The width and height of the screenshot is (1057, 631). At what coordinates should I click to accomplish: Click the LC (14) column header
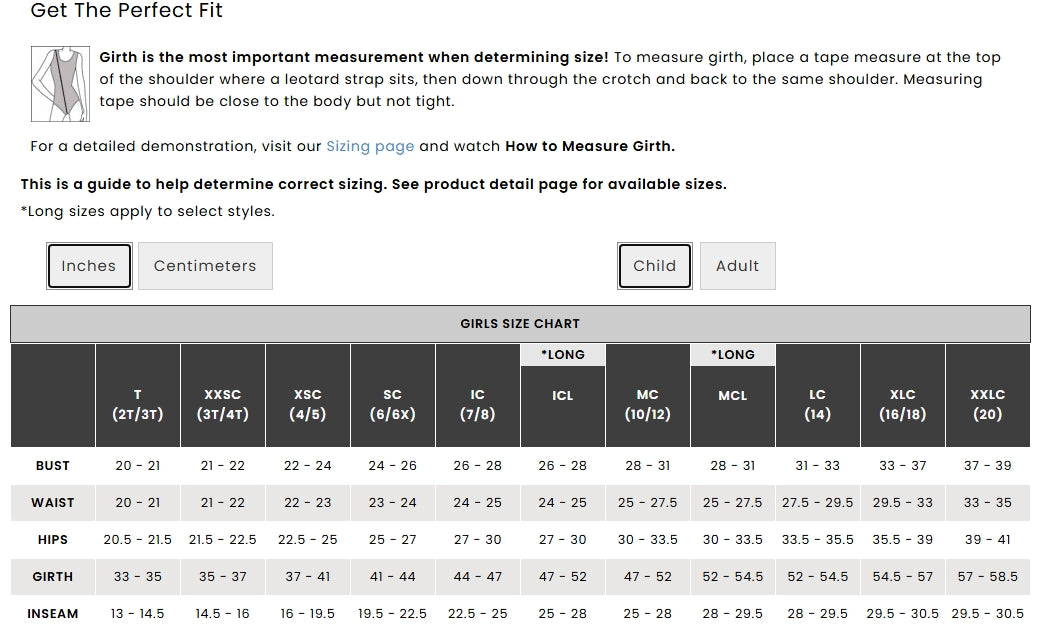818,396
